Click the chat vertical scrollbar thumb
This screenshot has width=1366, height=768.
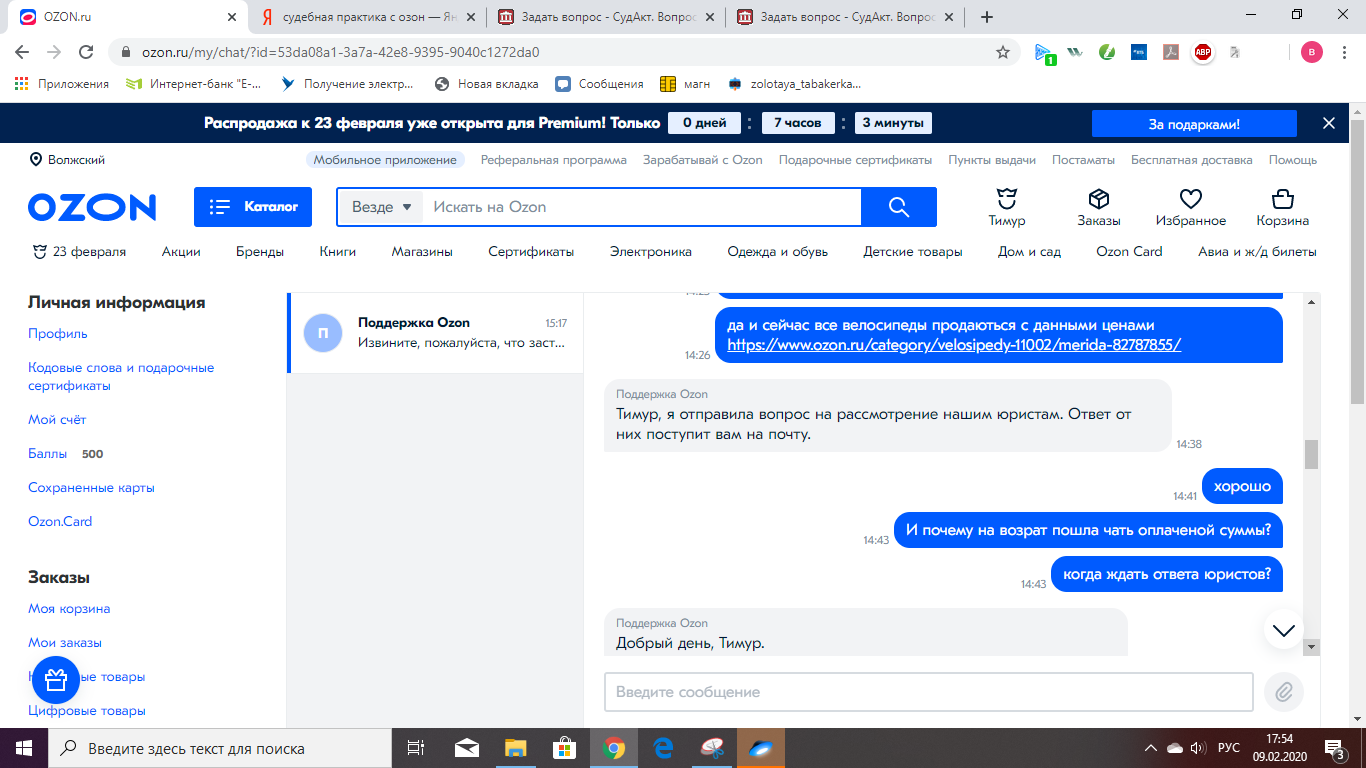(x=1311, y=454)
